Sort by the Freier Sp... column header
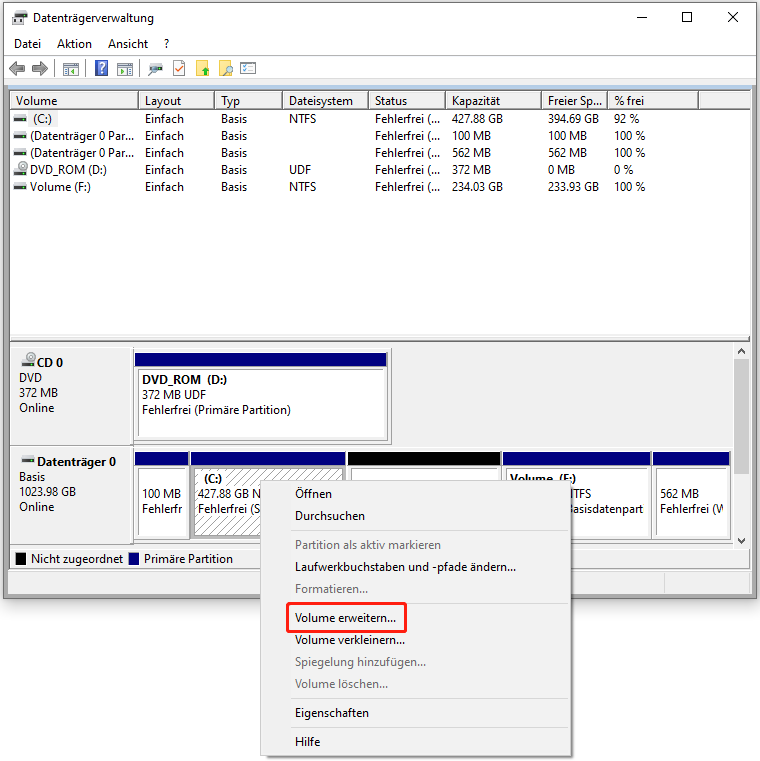Image resolution: width=760 pixels, height=761 pixels. click(x=575, y=100)
